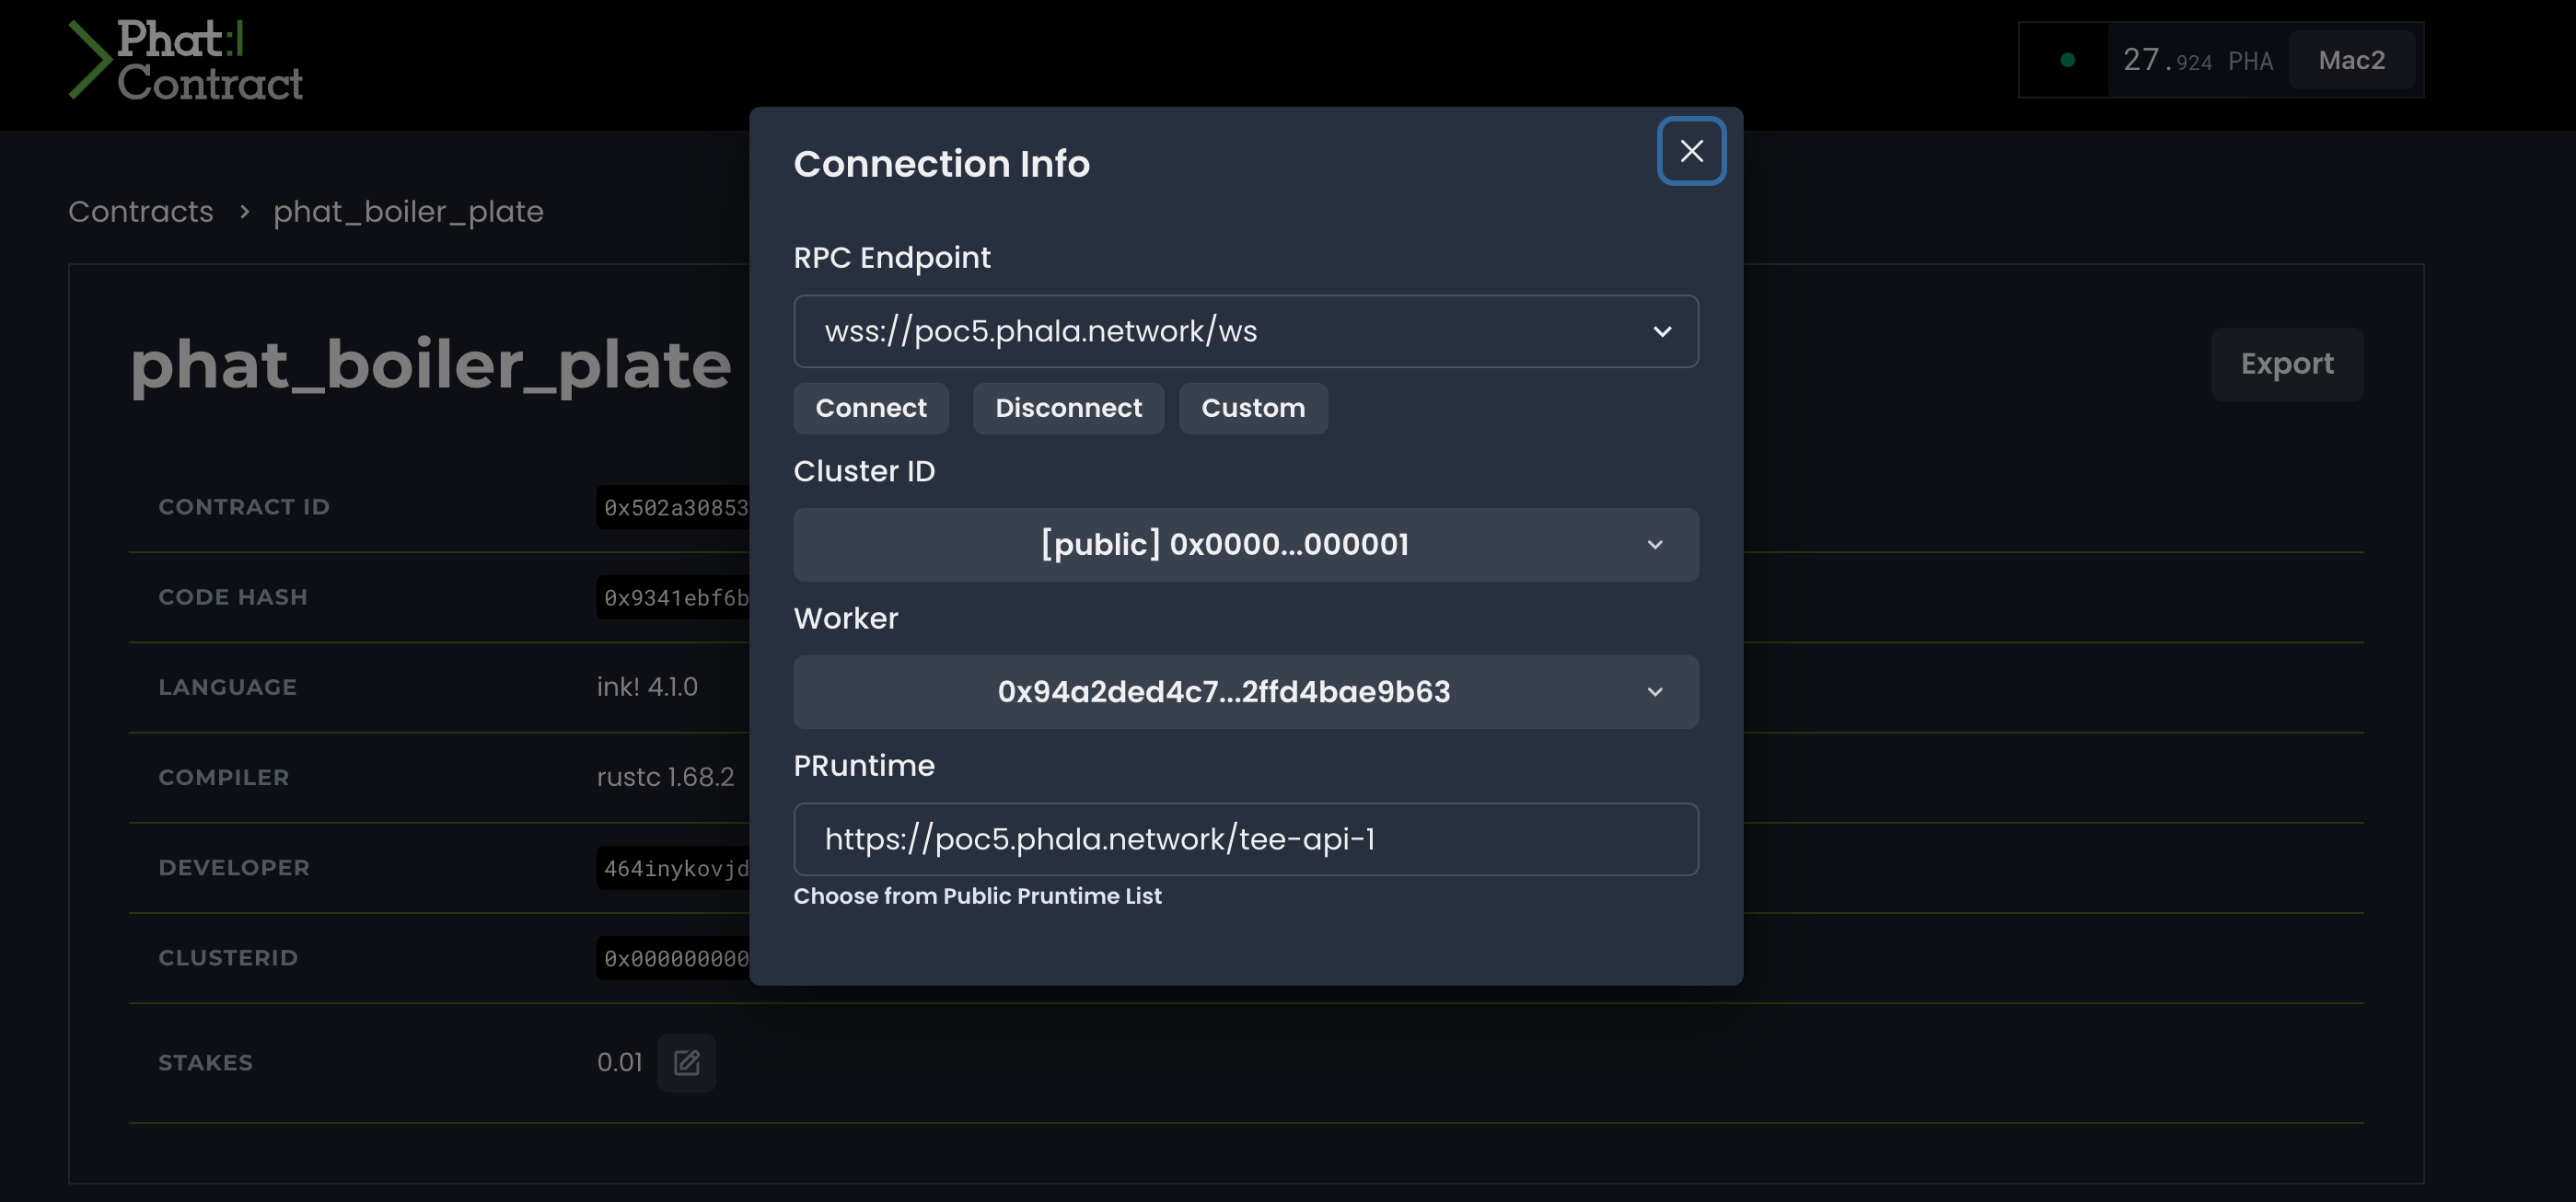2576x1202 pixels.
Task: Click the phat_boiler_plate page title
Action: (x=430, y=366)
